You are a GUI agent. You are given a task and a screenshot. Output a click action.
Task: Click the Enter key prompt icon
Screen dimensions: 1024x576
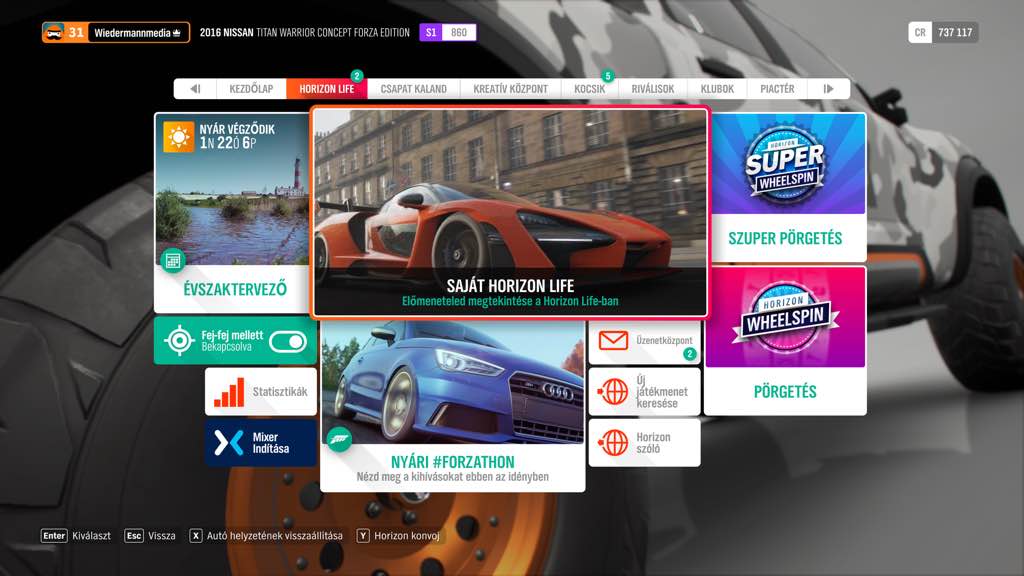point(54,536)
